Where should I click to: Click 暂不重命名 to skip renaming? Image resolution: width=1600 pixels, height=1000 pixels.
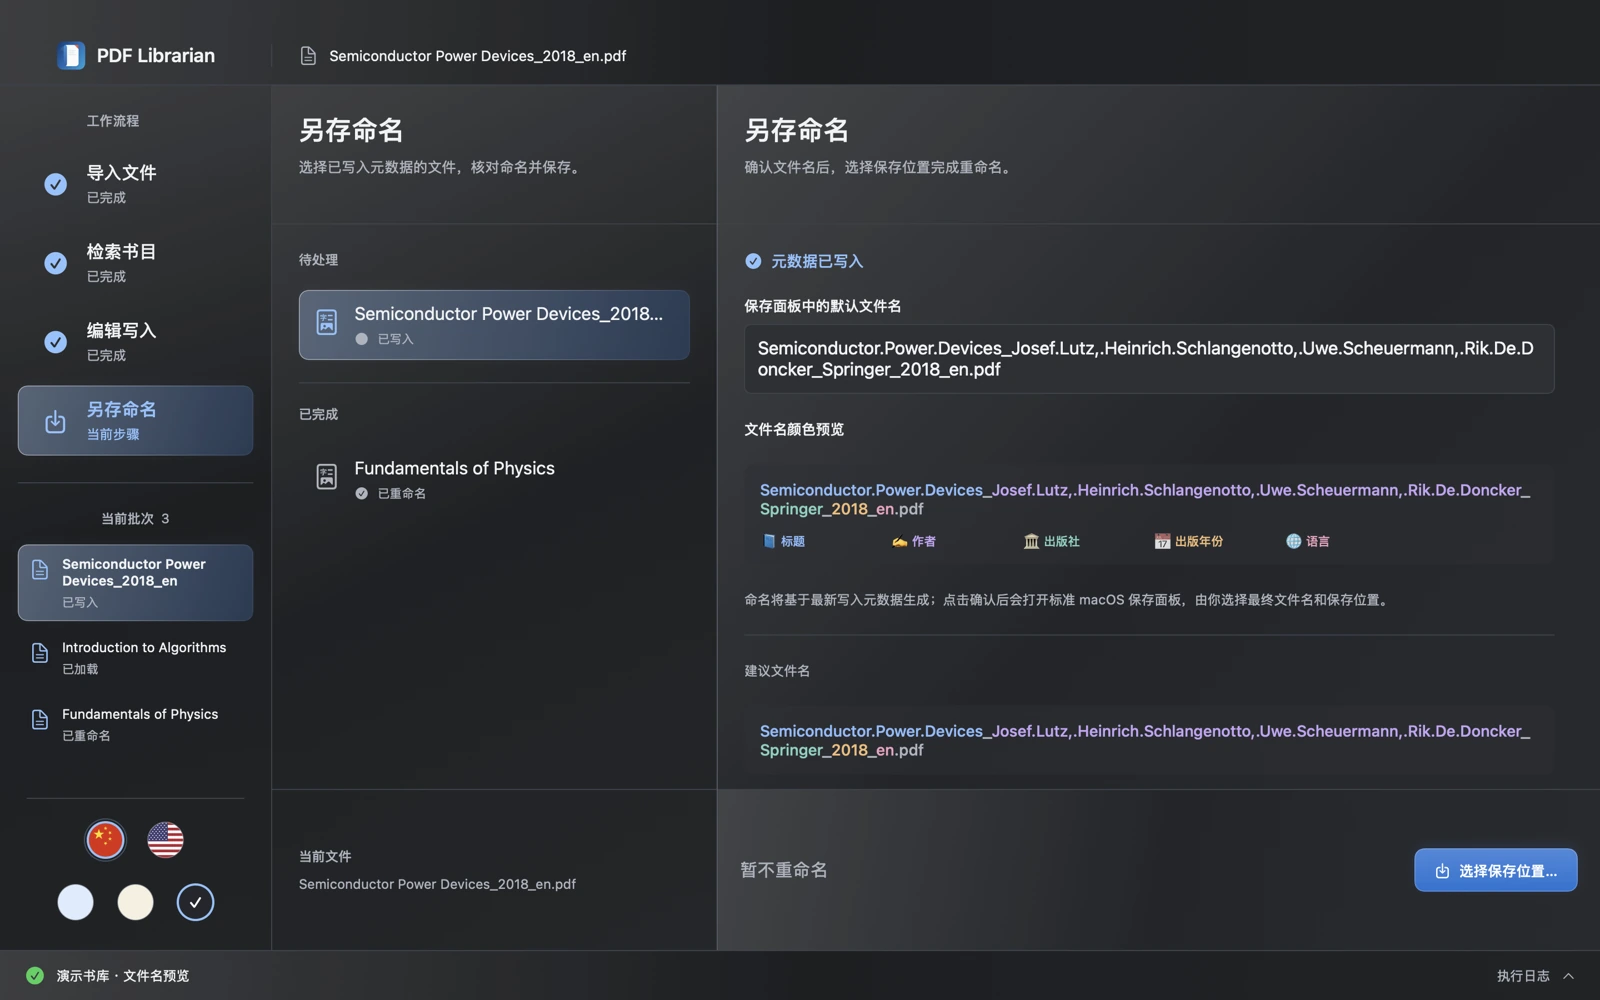(784, 870)
